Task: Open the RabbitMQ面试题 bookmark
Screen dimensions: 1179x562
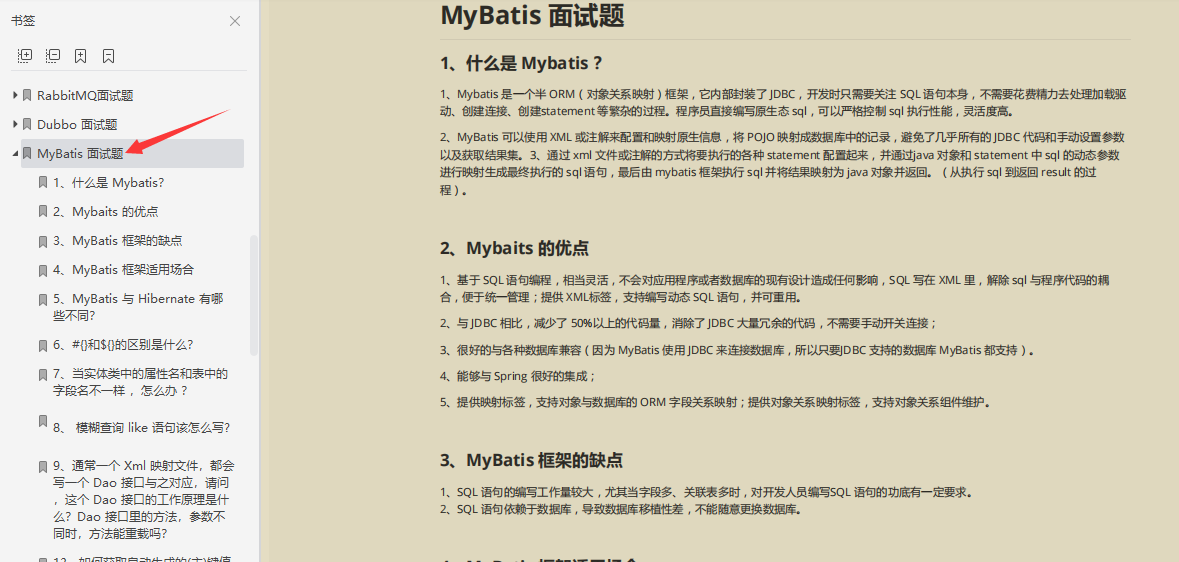Action: pyautogui.click(x=85, y=96)
